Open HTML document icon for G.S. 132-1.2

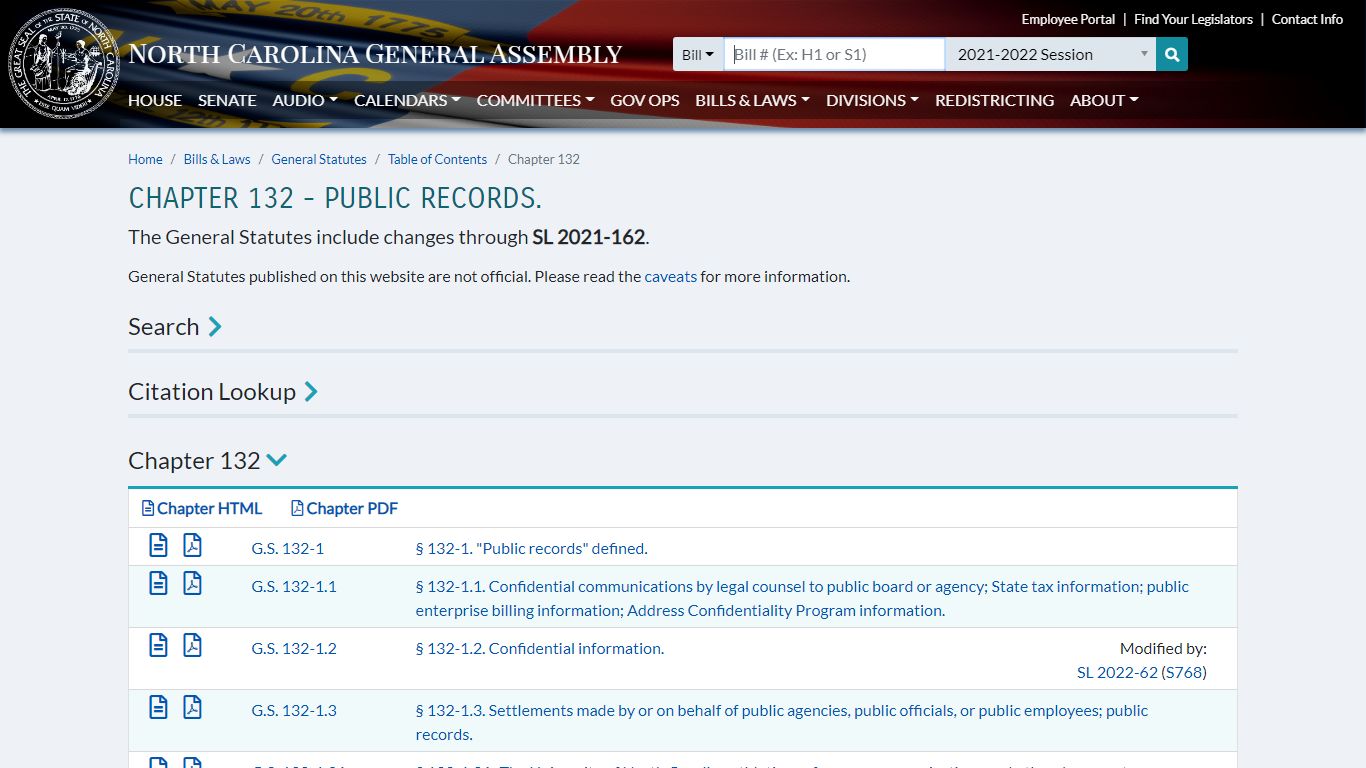point(158,645)
